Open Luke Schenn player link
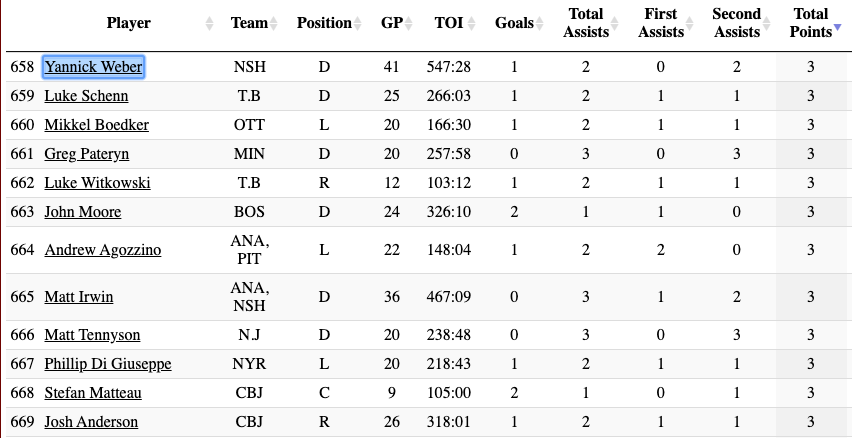The height and width of the screenshot is (438, 852). coord(86,96)
